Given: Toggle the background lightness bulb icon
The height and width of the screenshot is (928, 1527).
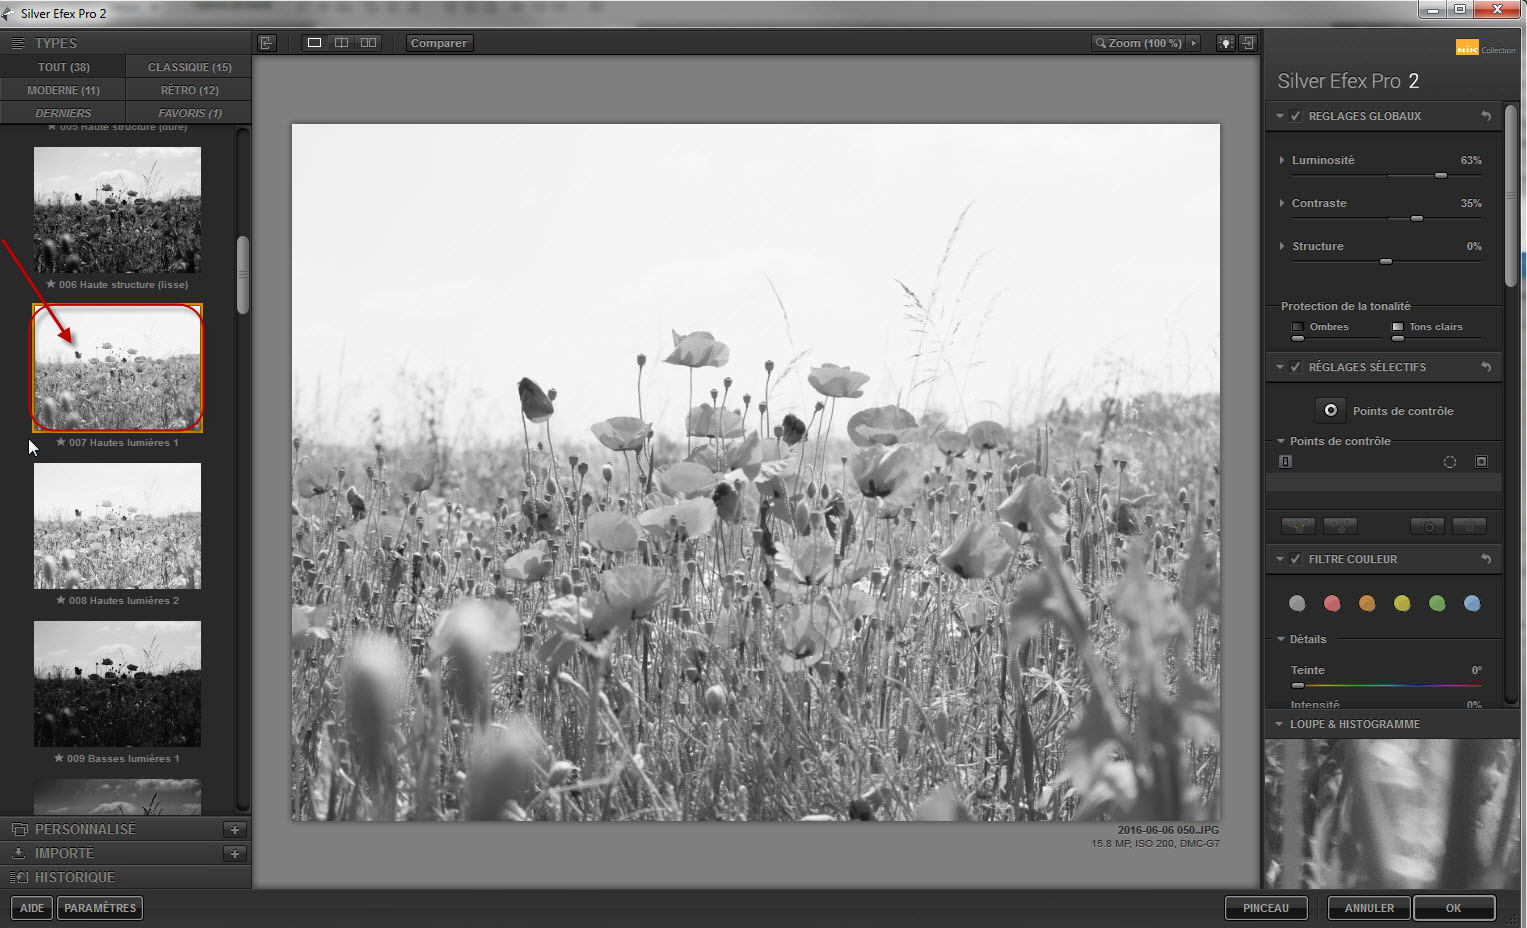Looking at the screenshot, I should click(x=1225, y=43).
